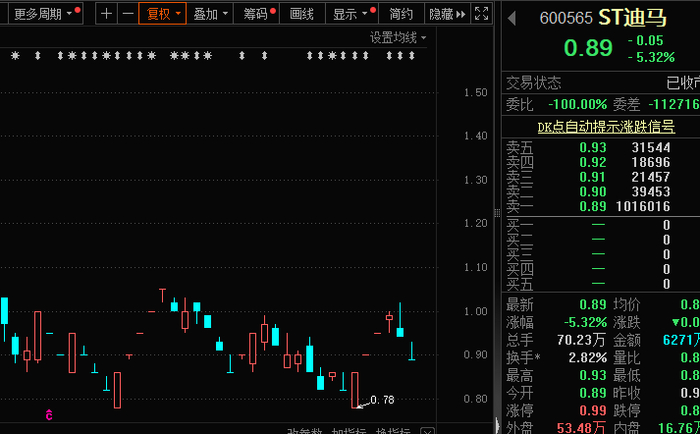
Task: Open 设置均线 moving average settings dropdown
Action: [398, 38]
